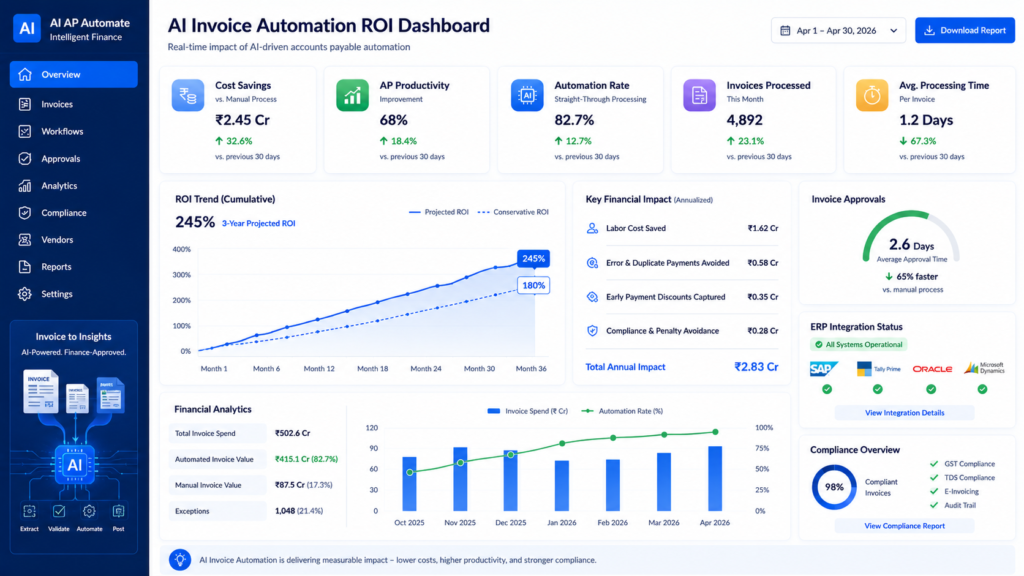
Task: Click the Post step icon
Action: (118, 511)
